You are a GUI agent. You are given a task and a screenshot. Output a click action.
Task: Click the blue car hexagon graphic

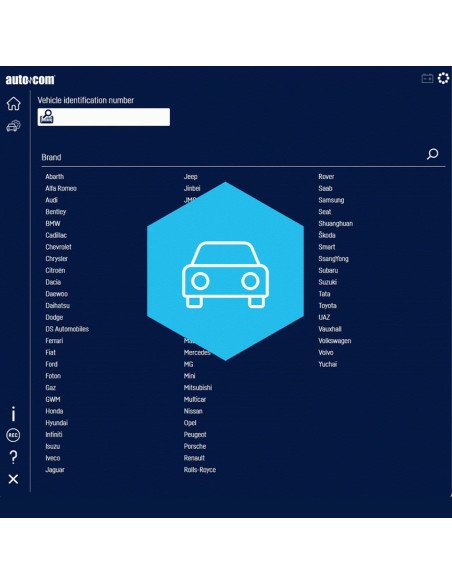coord(225,271)
